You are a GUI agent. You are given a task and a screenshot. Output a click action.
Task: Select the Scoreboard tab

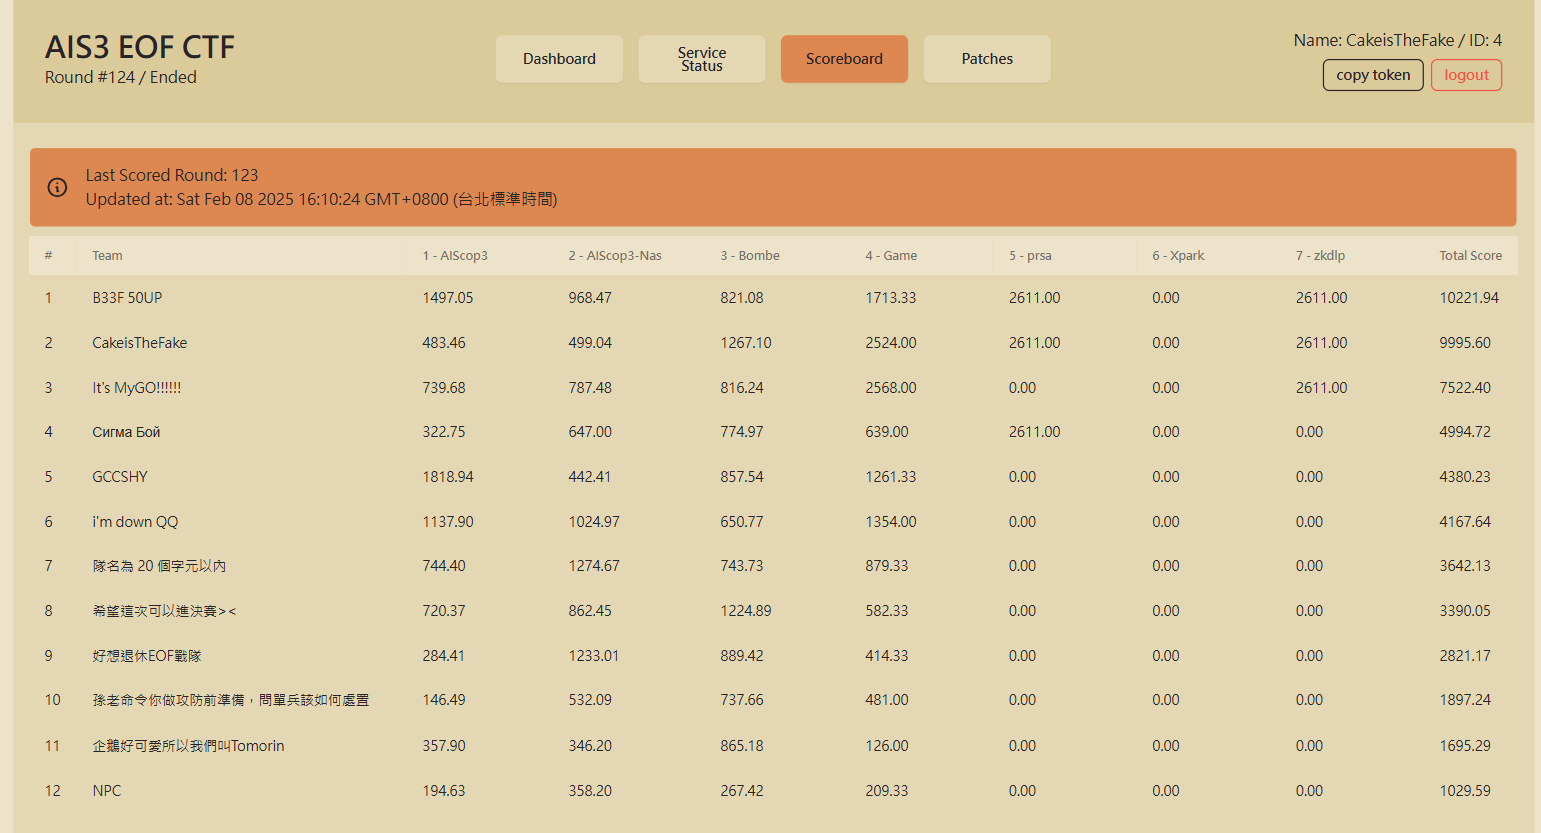[x=844, y=59]
